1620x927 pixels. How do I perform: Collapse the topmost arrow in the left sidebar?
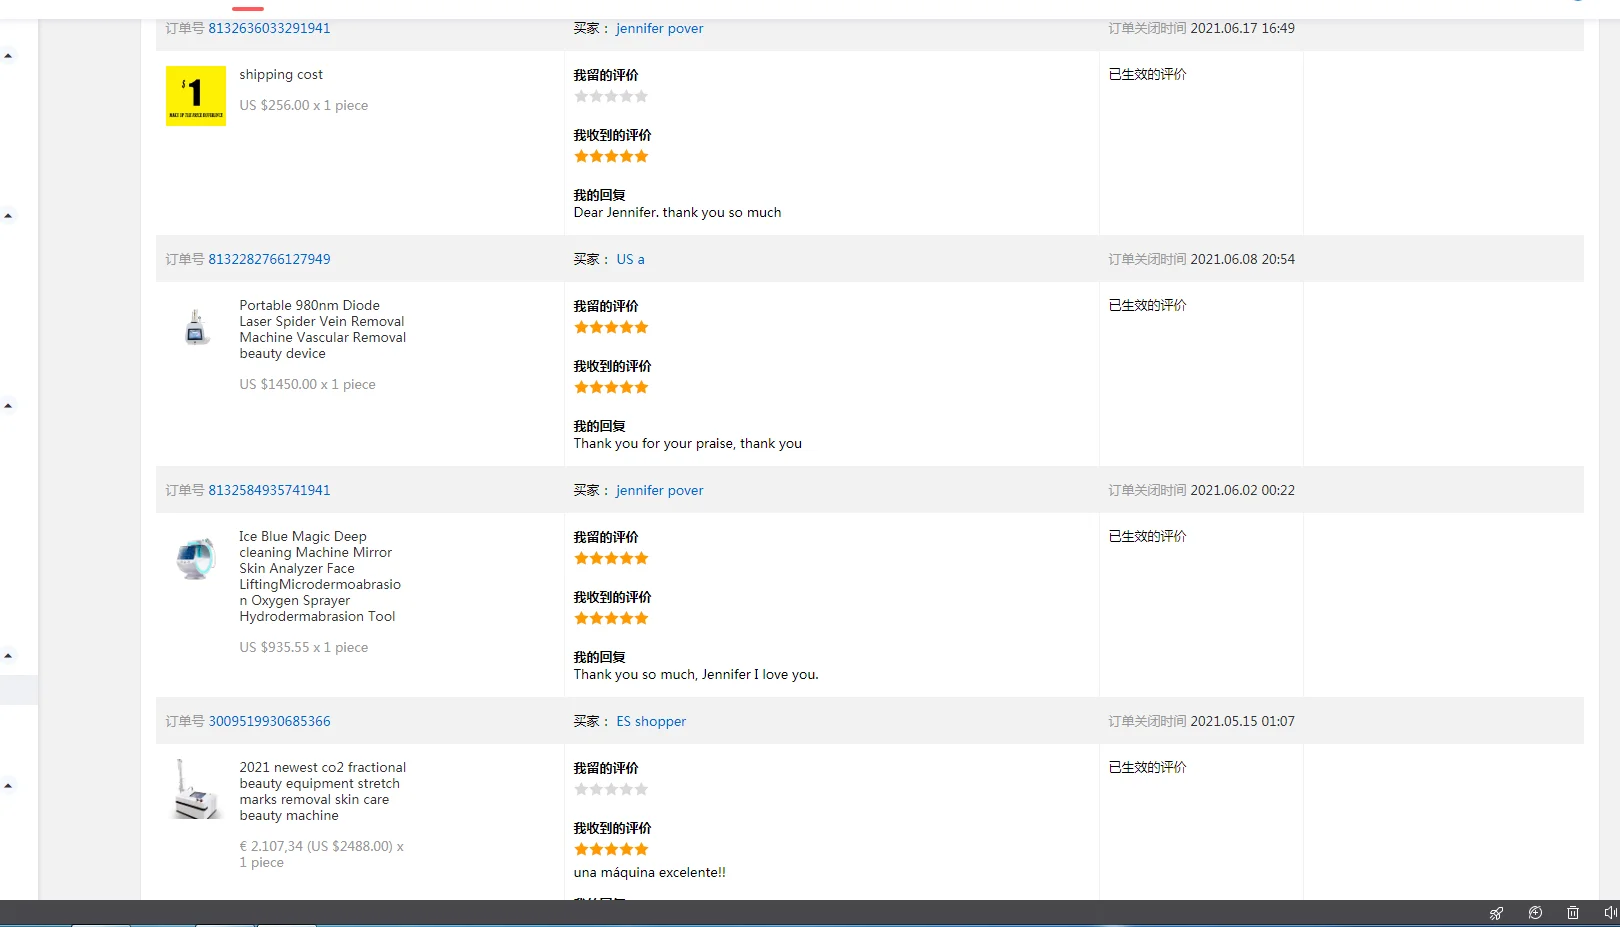[8, 56]
